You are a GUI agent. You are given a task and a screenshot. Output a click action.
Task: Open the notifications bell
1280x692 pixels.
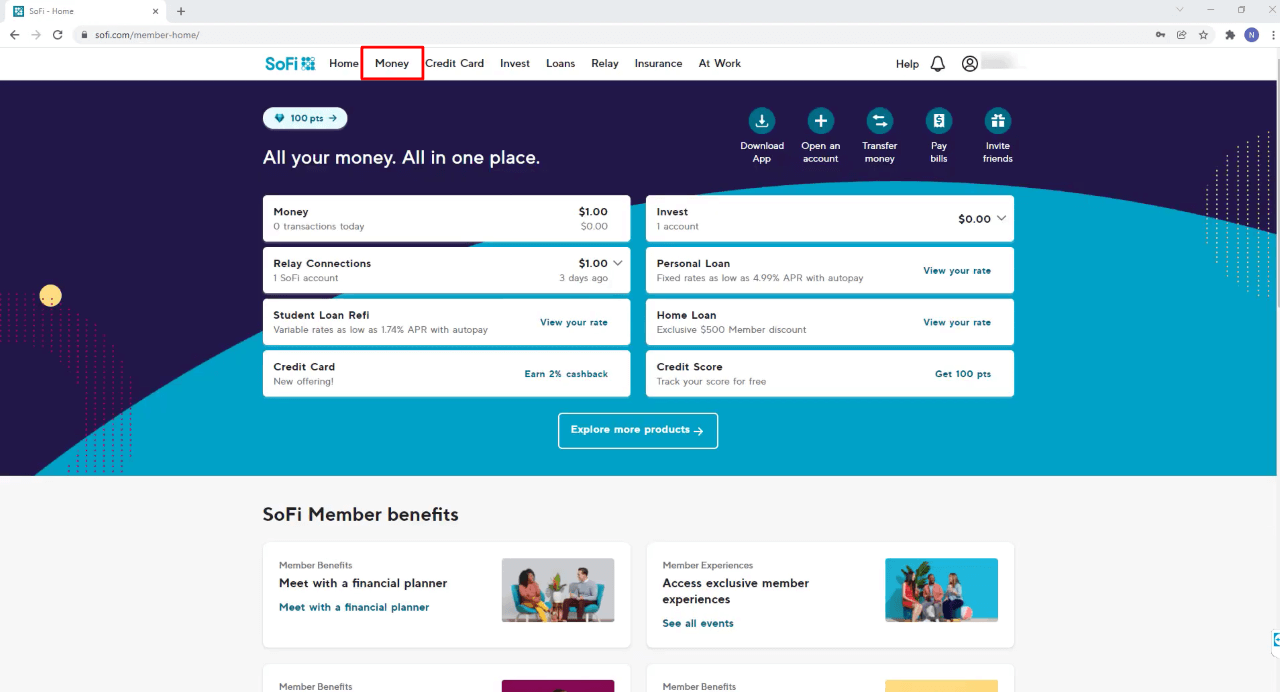(937, 63)
